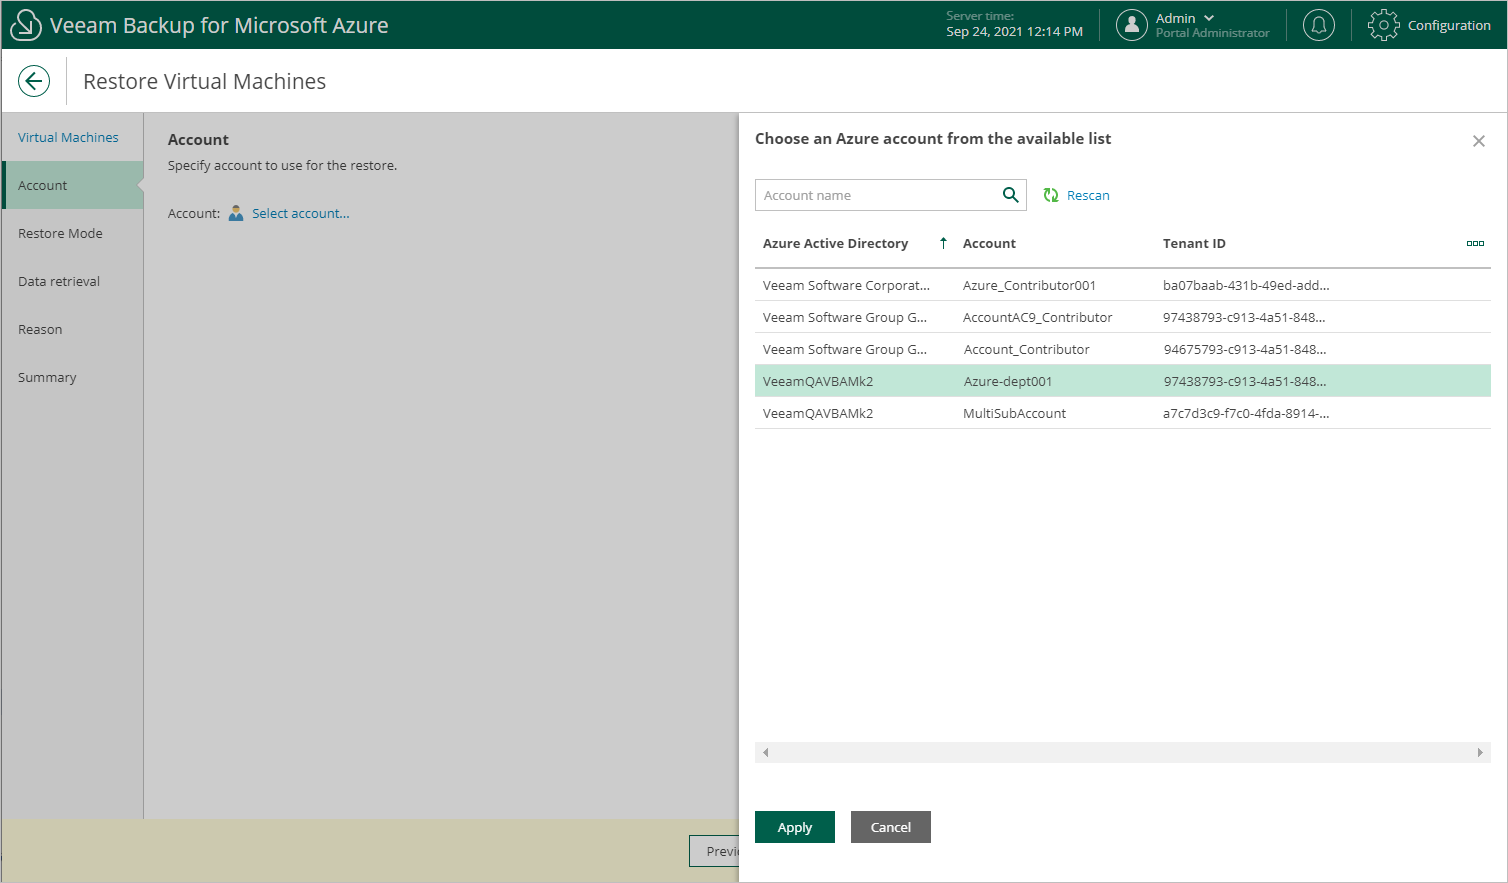Apply the selected Azure account
This screenshot has height=883, width=1508.
(795, 827)
